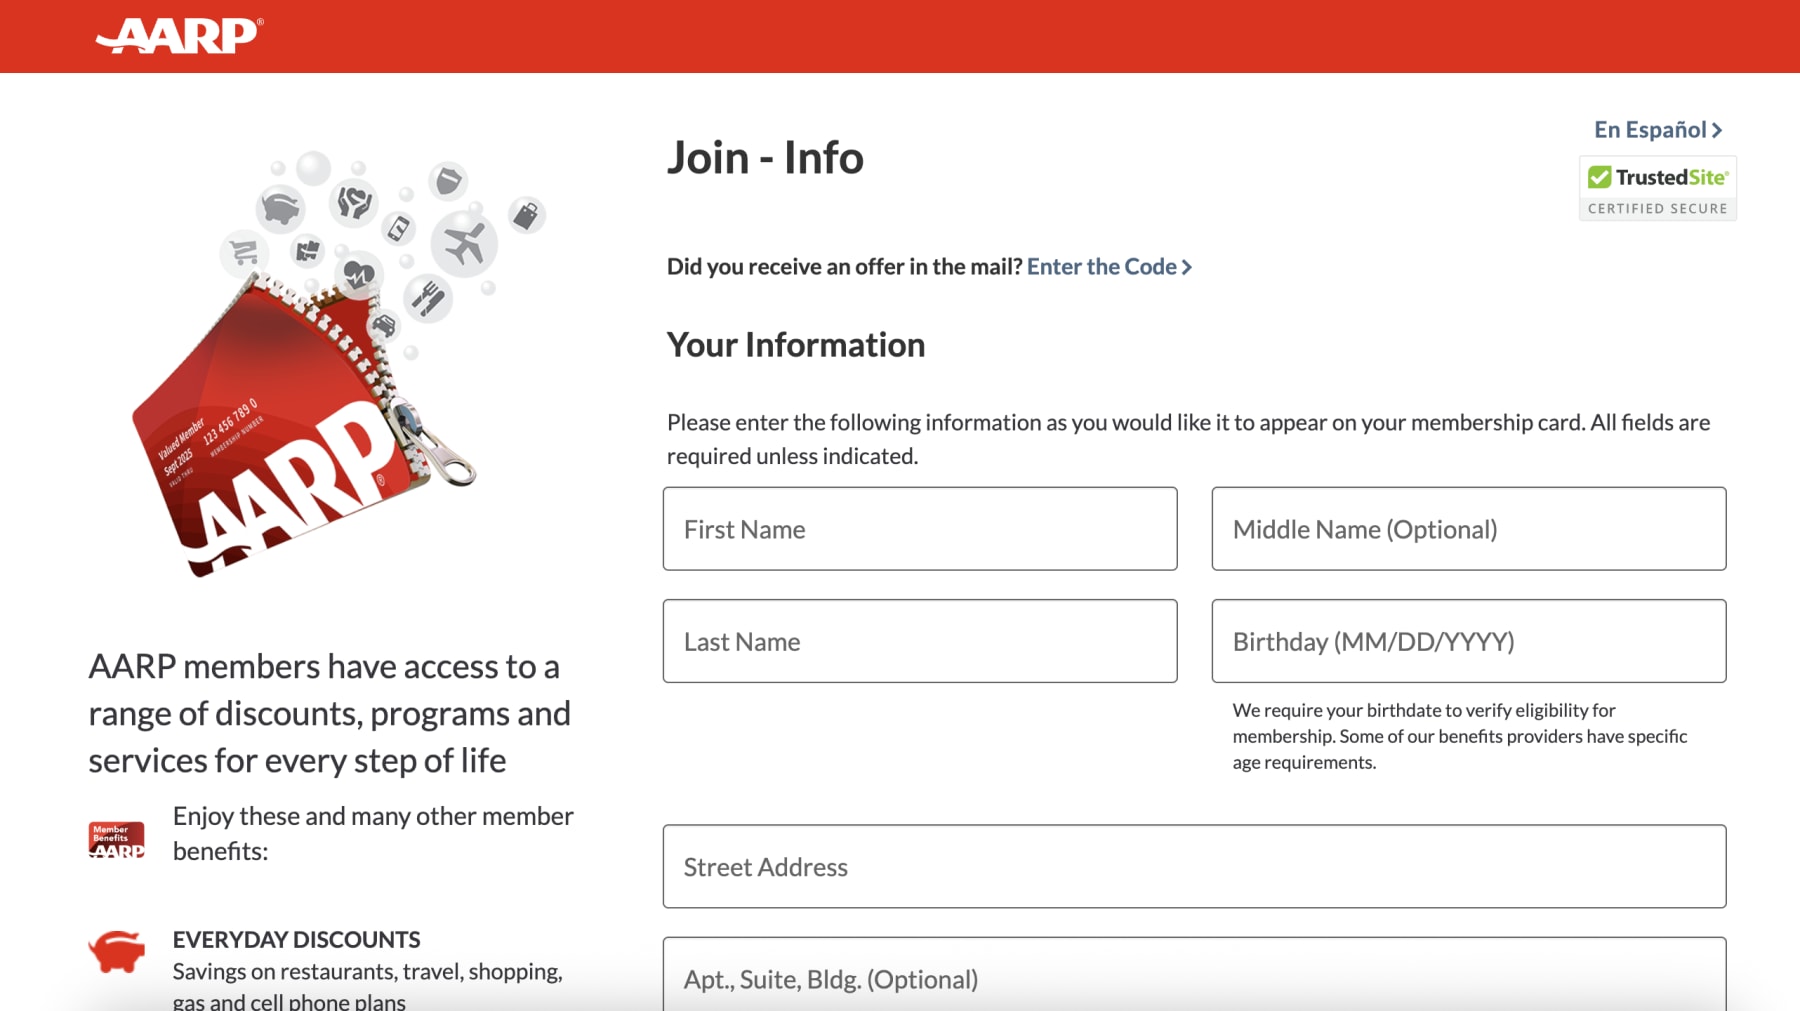Screen dimensions: 1800x1011
Task: Click the "Savings on restaurants, travel, shopping" text
Action: point(368,985)
